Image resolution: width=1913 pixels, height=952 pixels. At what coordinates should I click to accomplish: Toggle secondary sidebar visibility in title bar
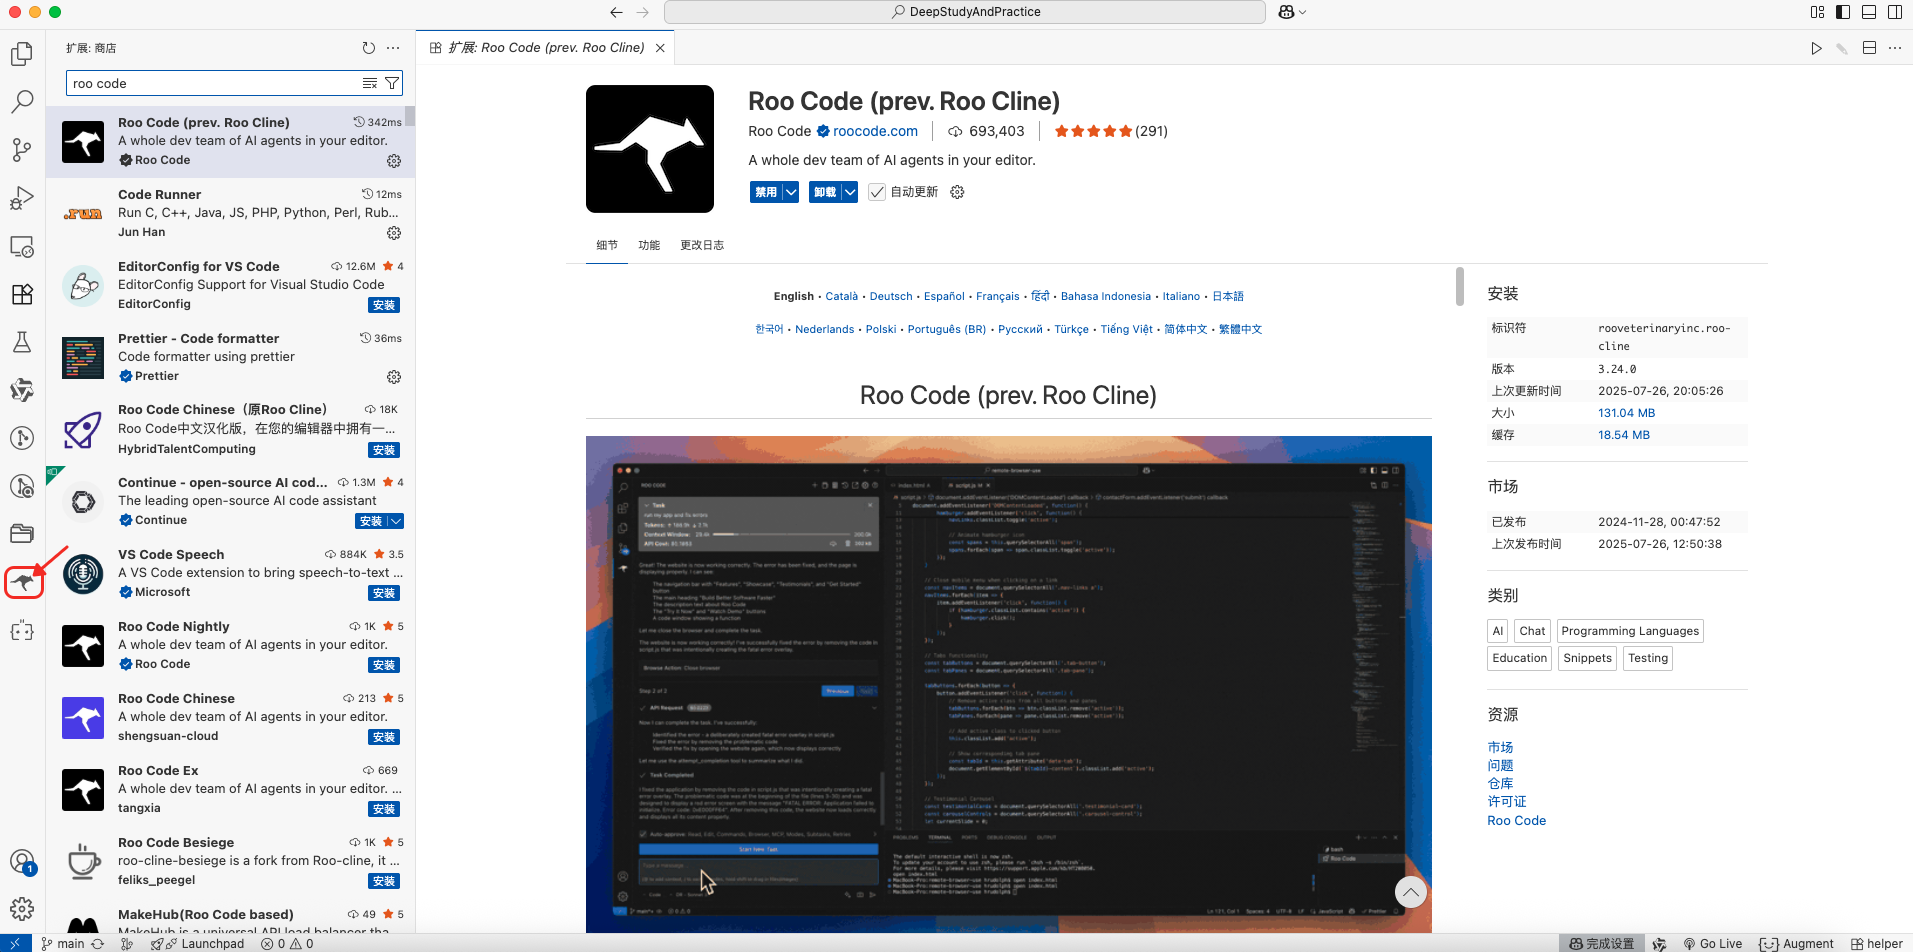[1895, 12]
